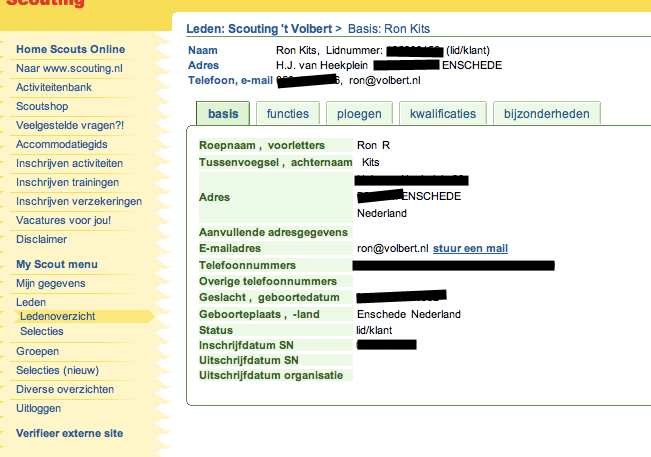Click the My Scout menu heading
Viewport: 651px width, 457px height.
[x=57, y=264]
